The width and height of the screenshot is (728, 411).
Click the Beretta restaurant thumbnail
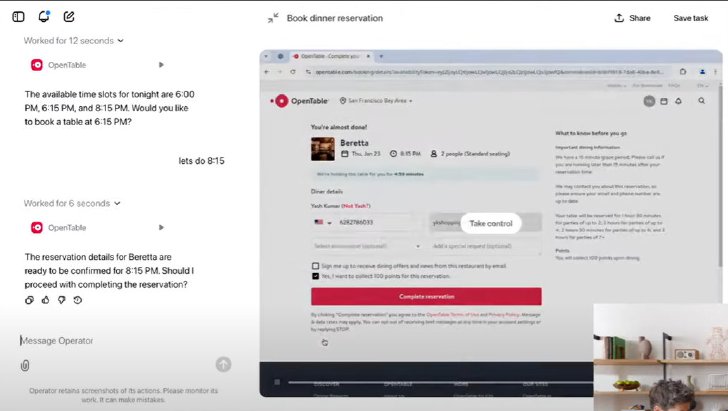pyautogui.click(x=323, y=149)
